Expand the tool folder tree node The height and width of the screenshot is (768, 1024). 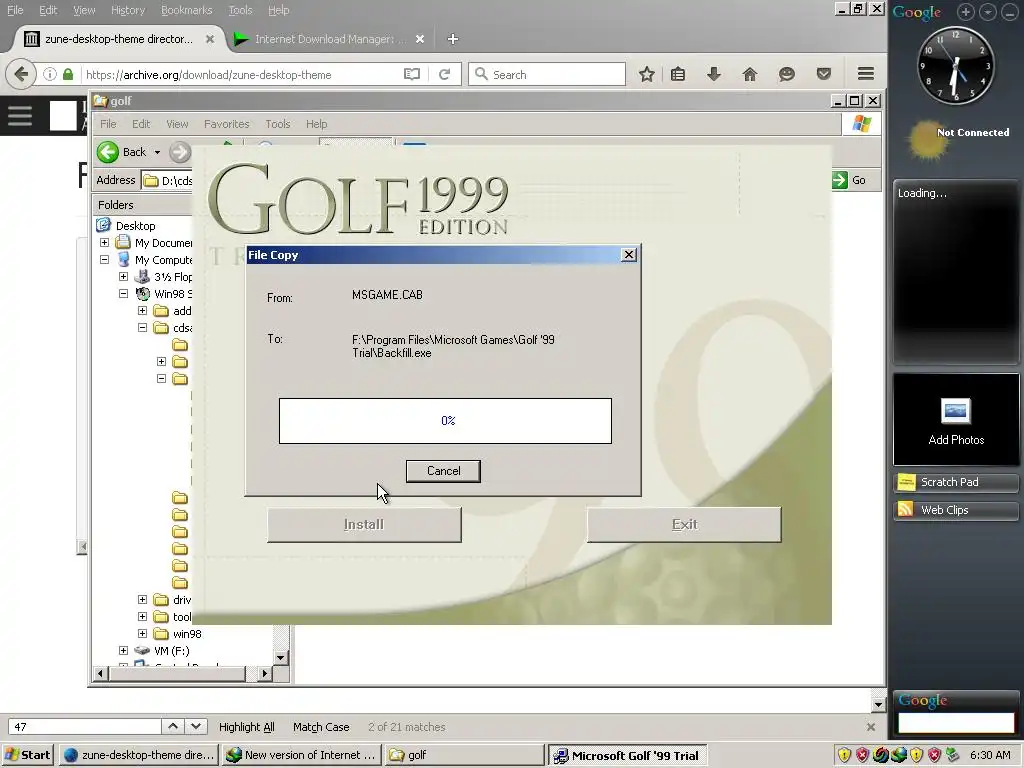142,616
